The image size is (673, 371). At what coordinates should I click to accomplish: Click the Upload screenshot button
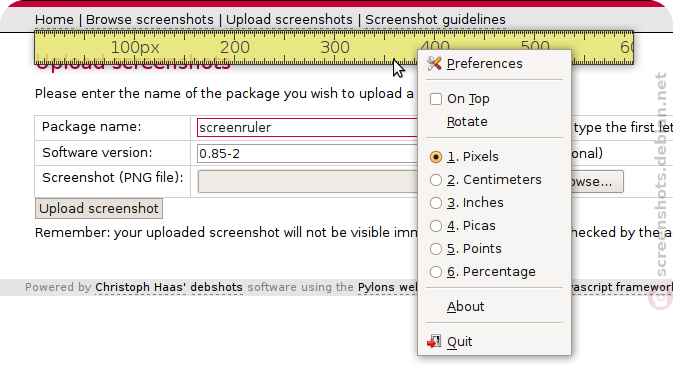point(99,209)
